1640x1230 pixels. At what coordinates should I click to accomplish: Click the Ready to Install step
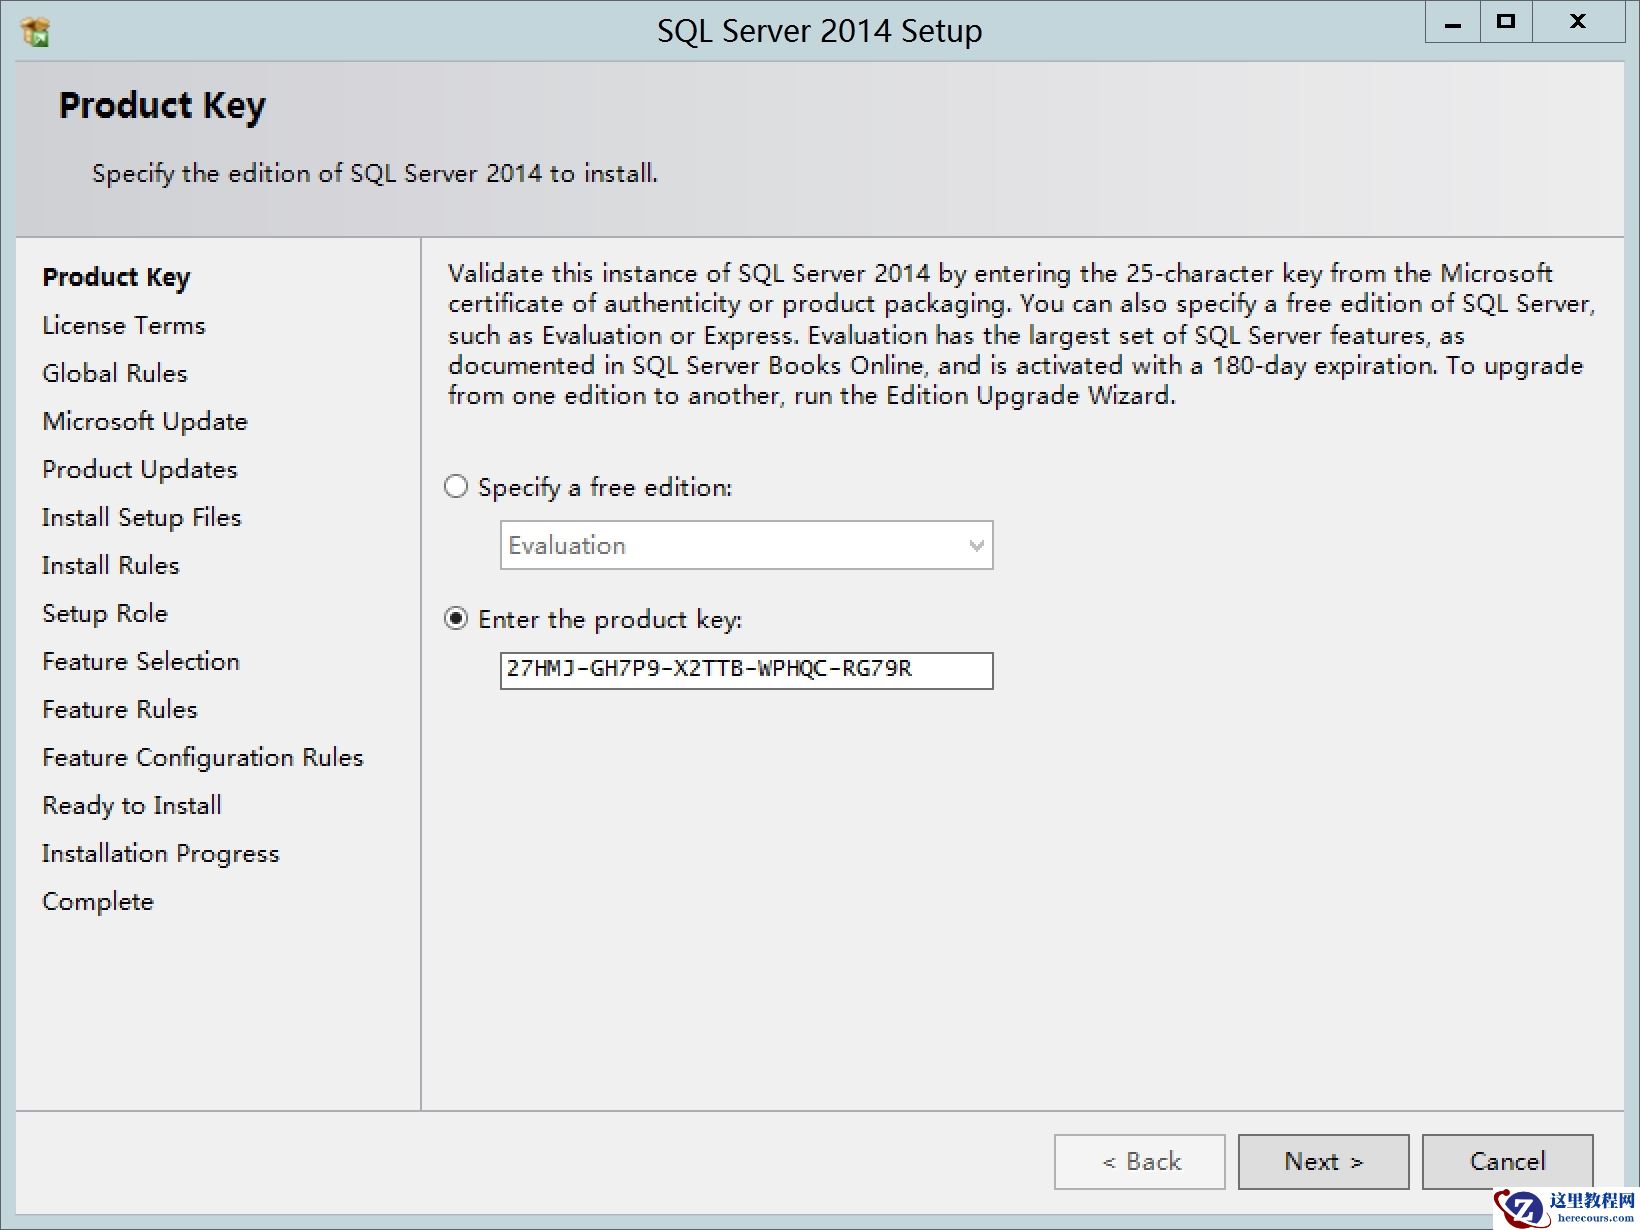point(131,805)
